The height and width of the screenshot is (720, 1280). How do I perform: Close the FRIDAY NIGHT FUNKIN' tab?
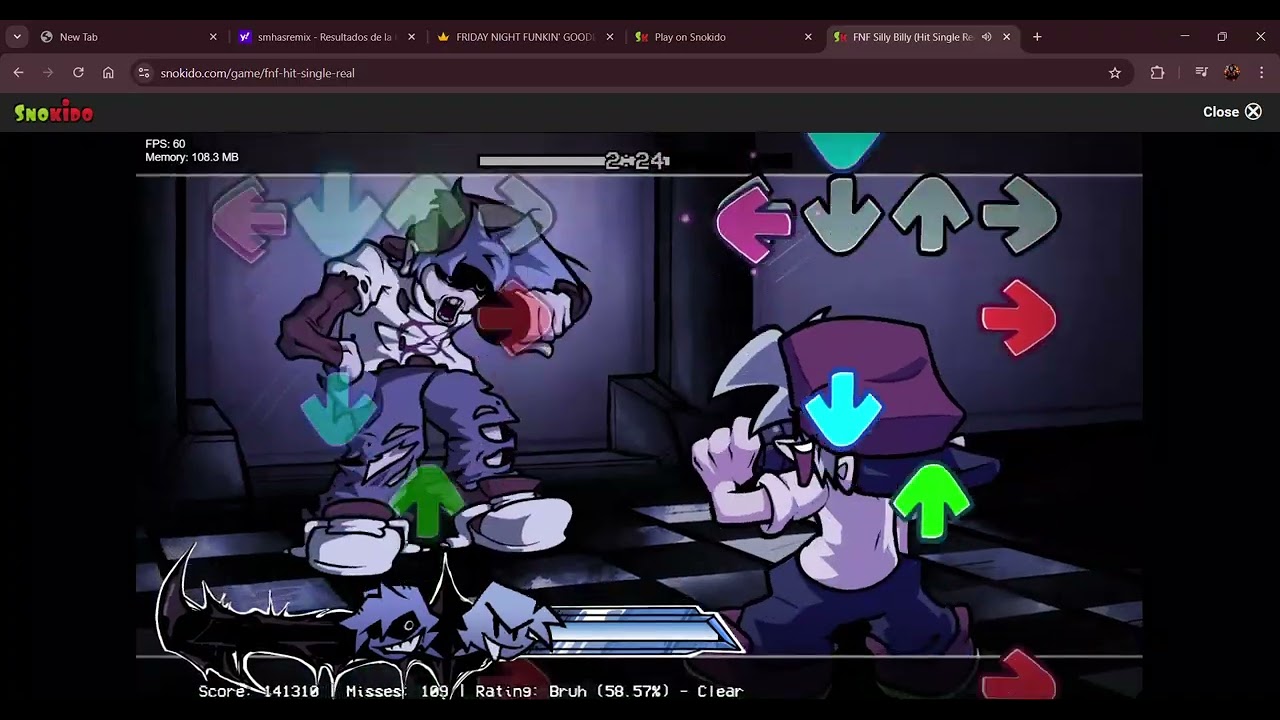coord(610,37)
